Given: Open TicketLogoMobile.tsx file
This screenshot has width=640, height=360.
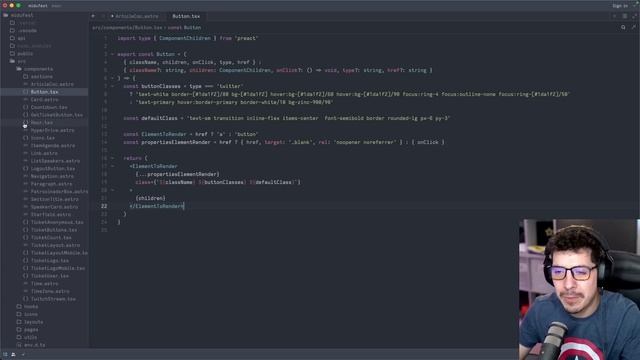Looking at the screenshot, I should (x=58, y=268).
